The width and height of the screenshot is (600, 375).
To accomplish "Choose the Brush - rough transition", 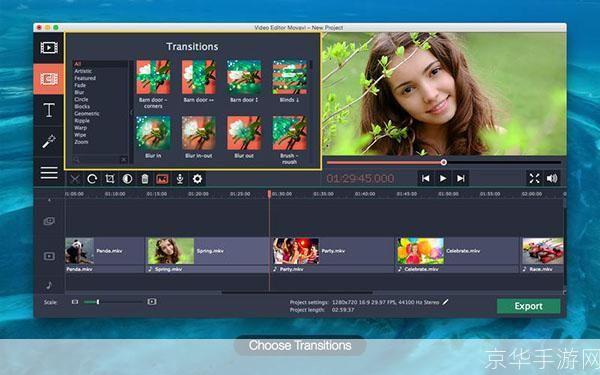I will 290,133.
